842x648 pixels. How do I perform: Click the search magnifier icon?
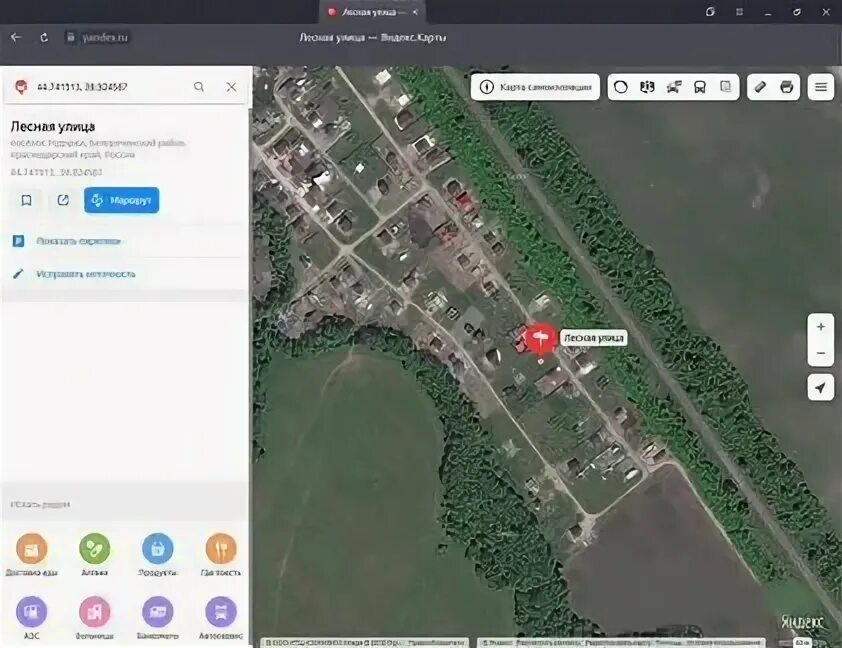pos(199,86)
